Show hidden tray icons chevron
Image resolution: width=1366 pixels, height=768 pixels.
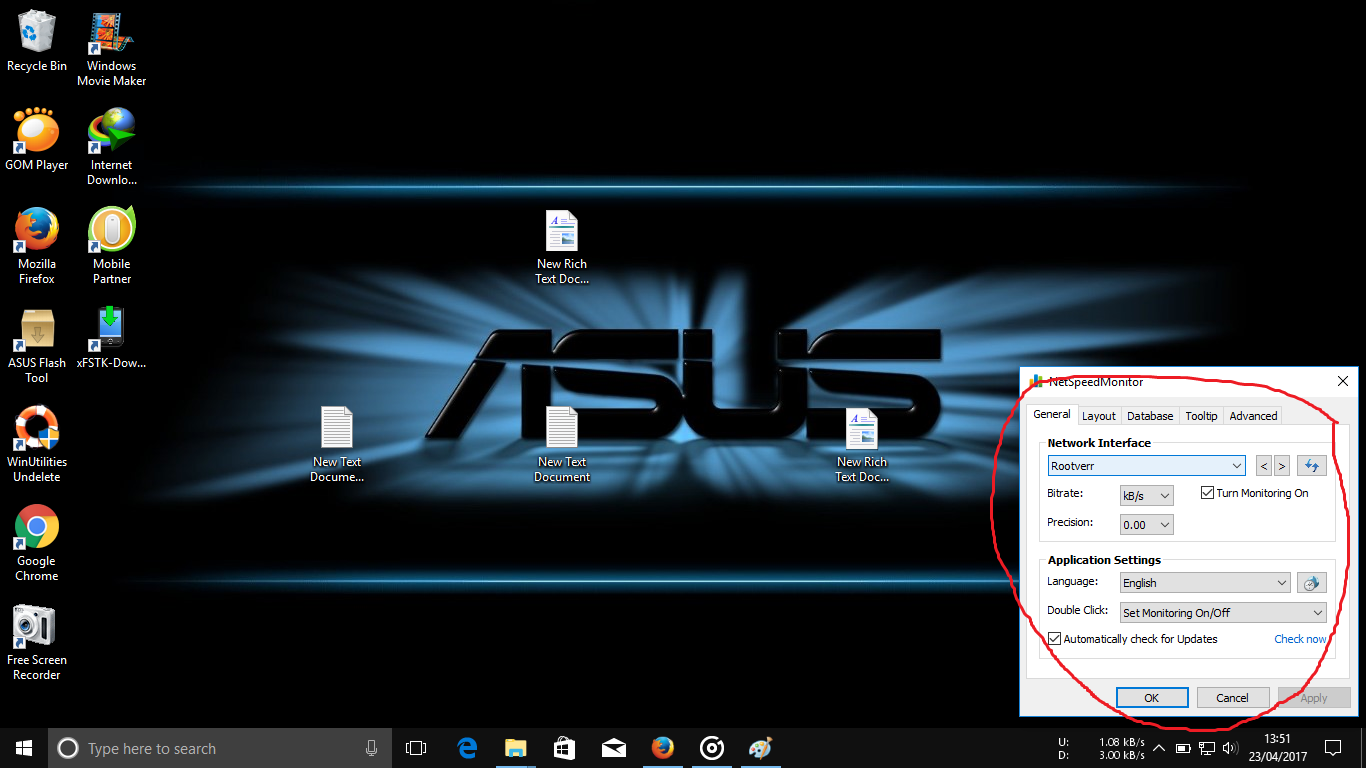pyautogui.click(x=1158, y=748)
